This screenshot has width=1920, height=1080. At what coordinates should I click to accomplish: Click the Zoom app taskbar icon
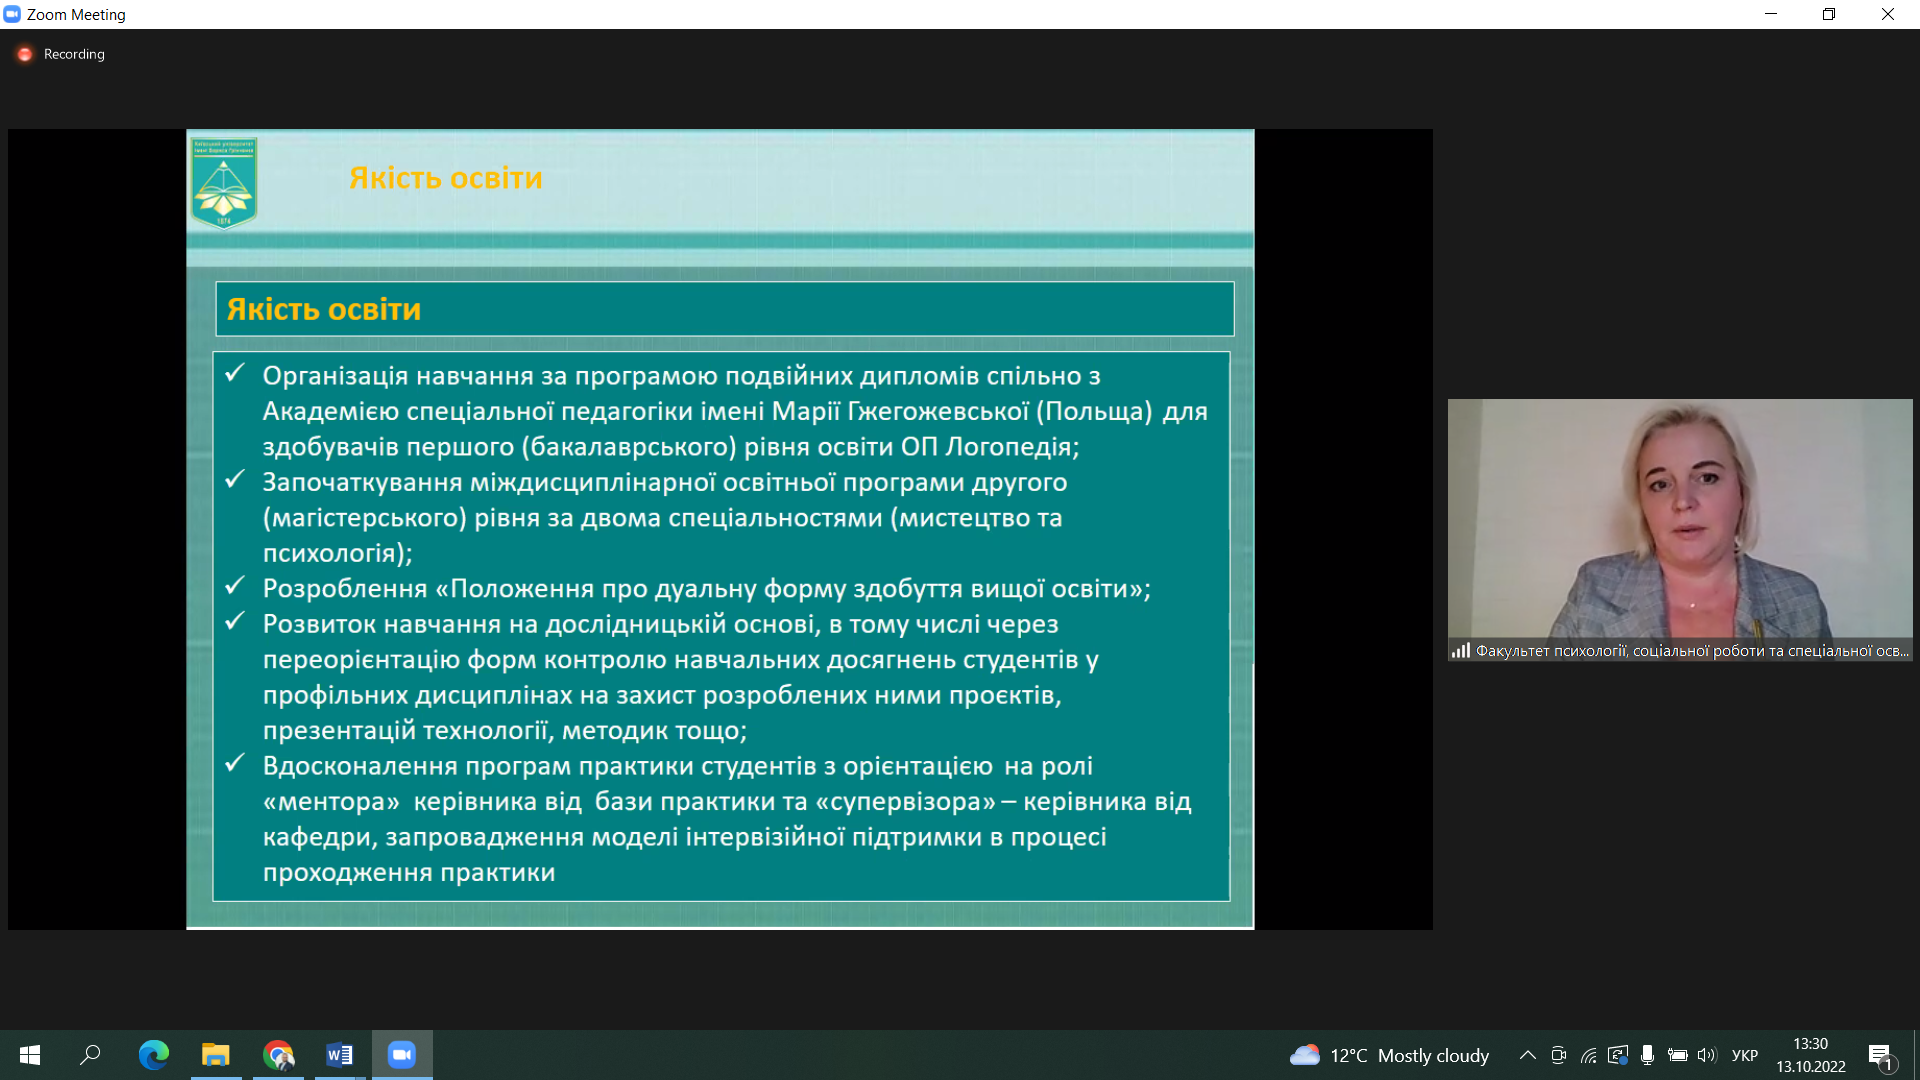point(402,1055)
